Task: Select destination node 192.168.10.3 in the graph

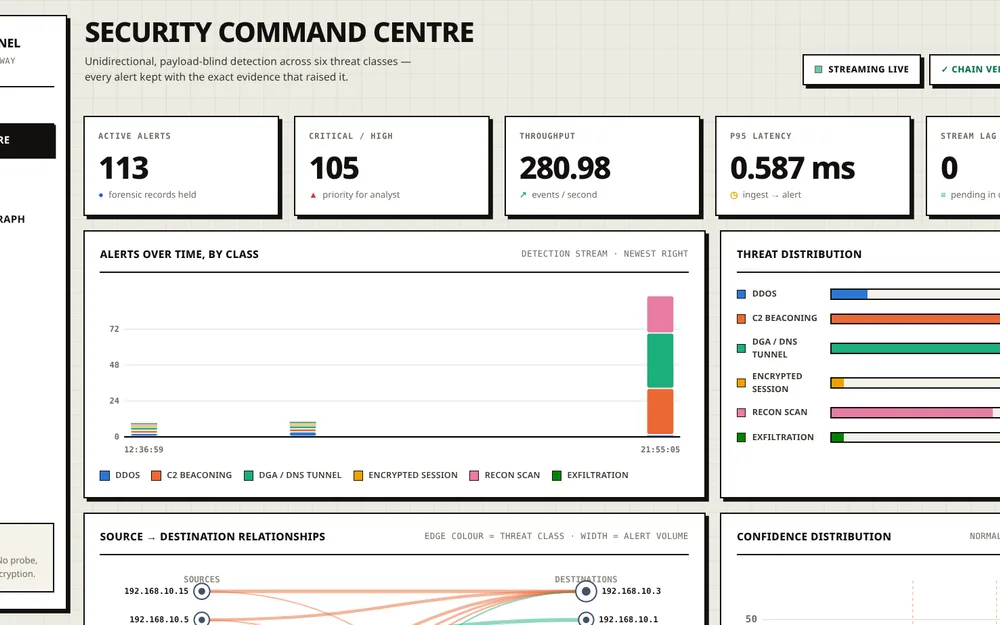Action: point(585,591)
